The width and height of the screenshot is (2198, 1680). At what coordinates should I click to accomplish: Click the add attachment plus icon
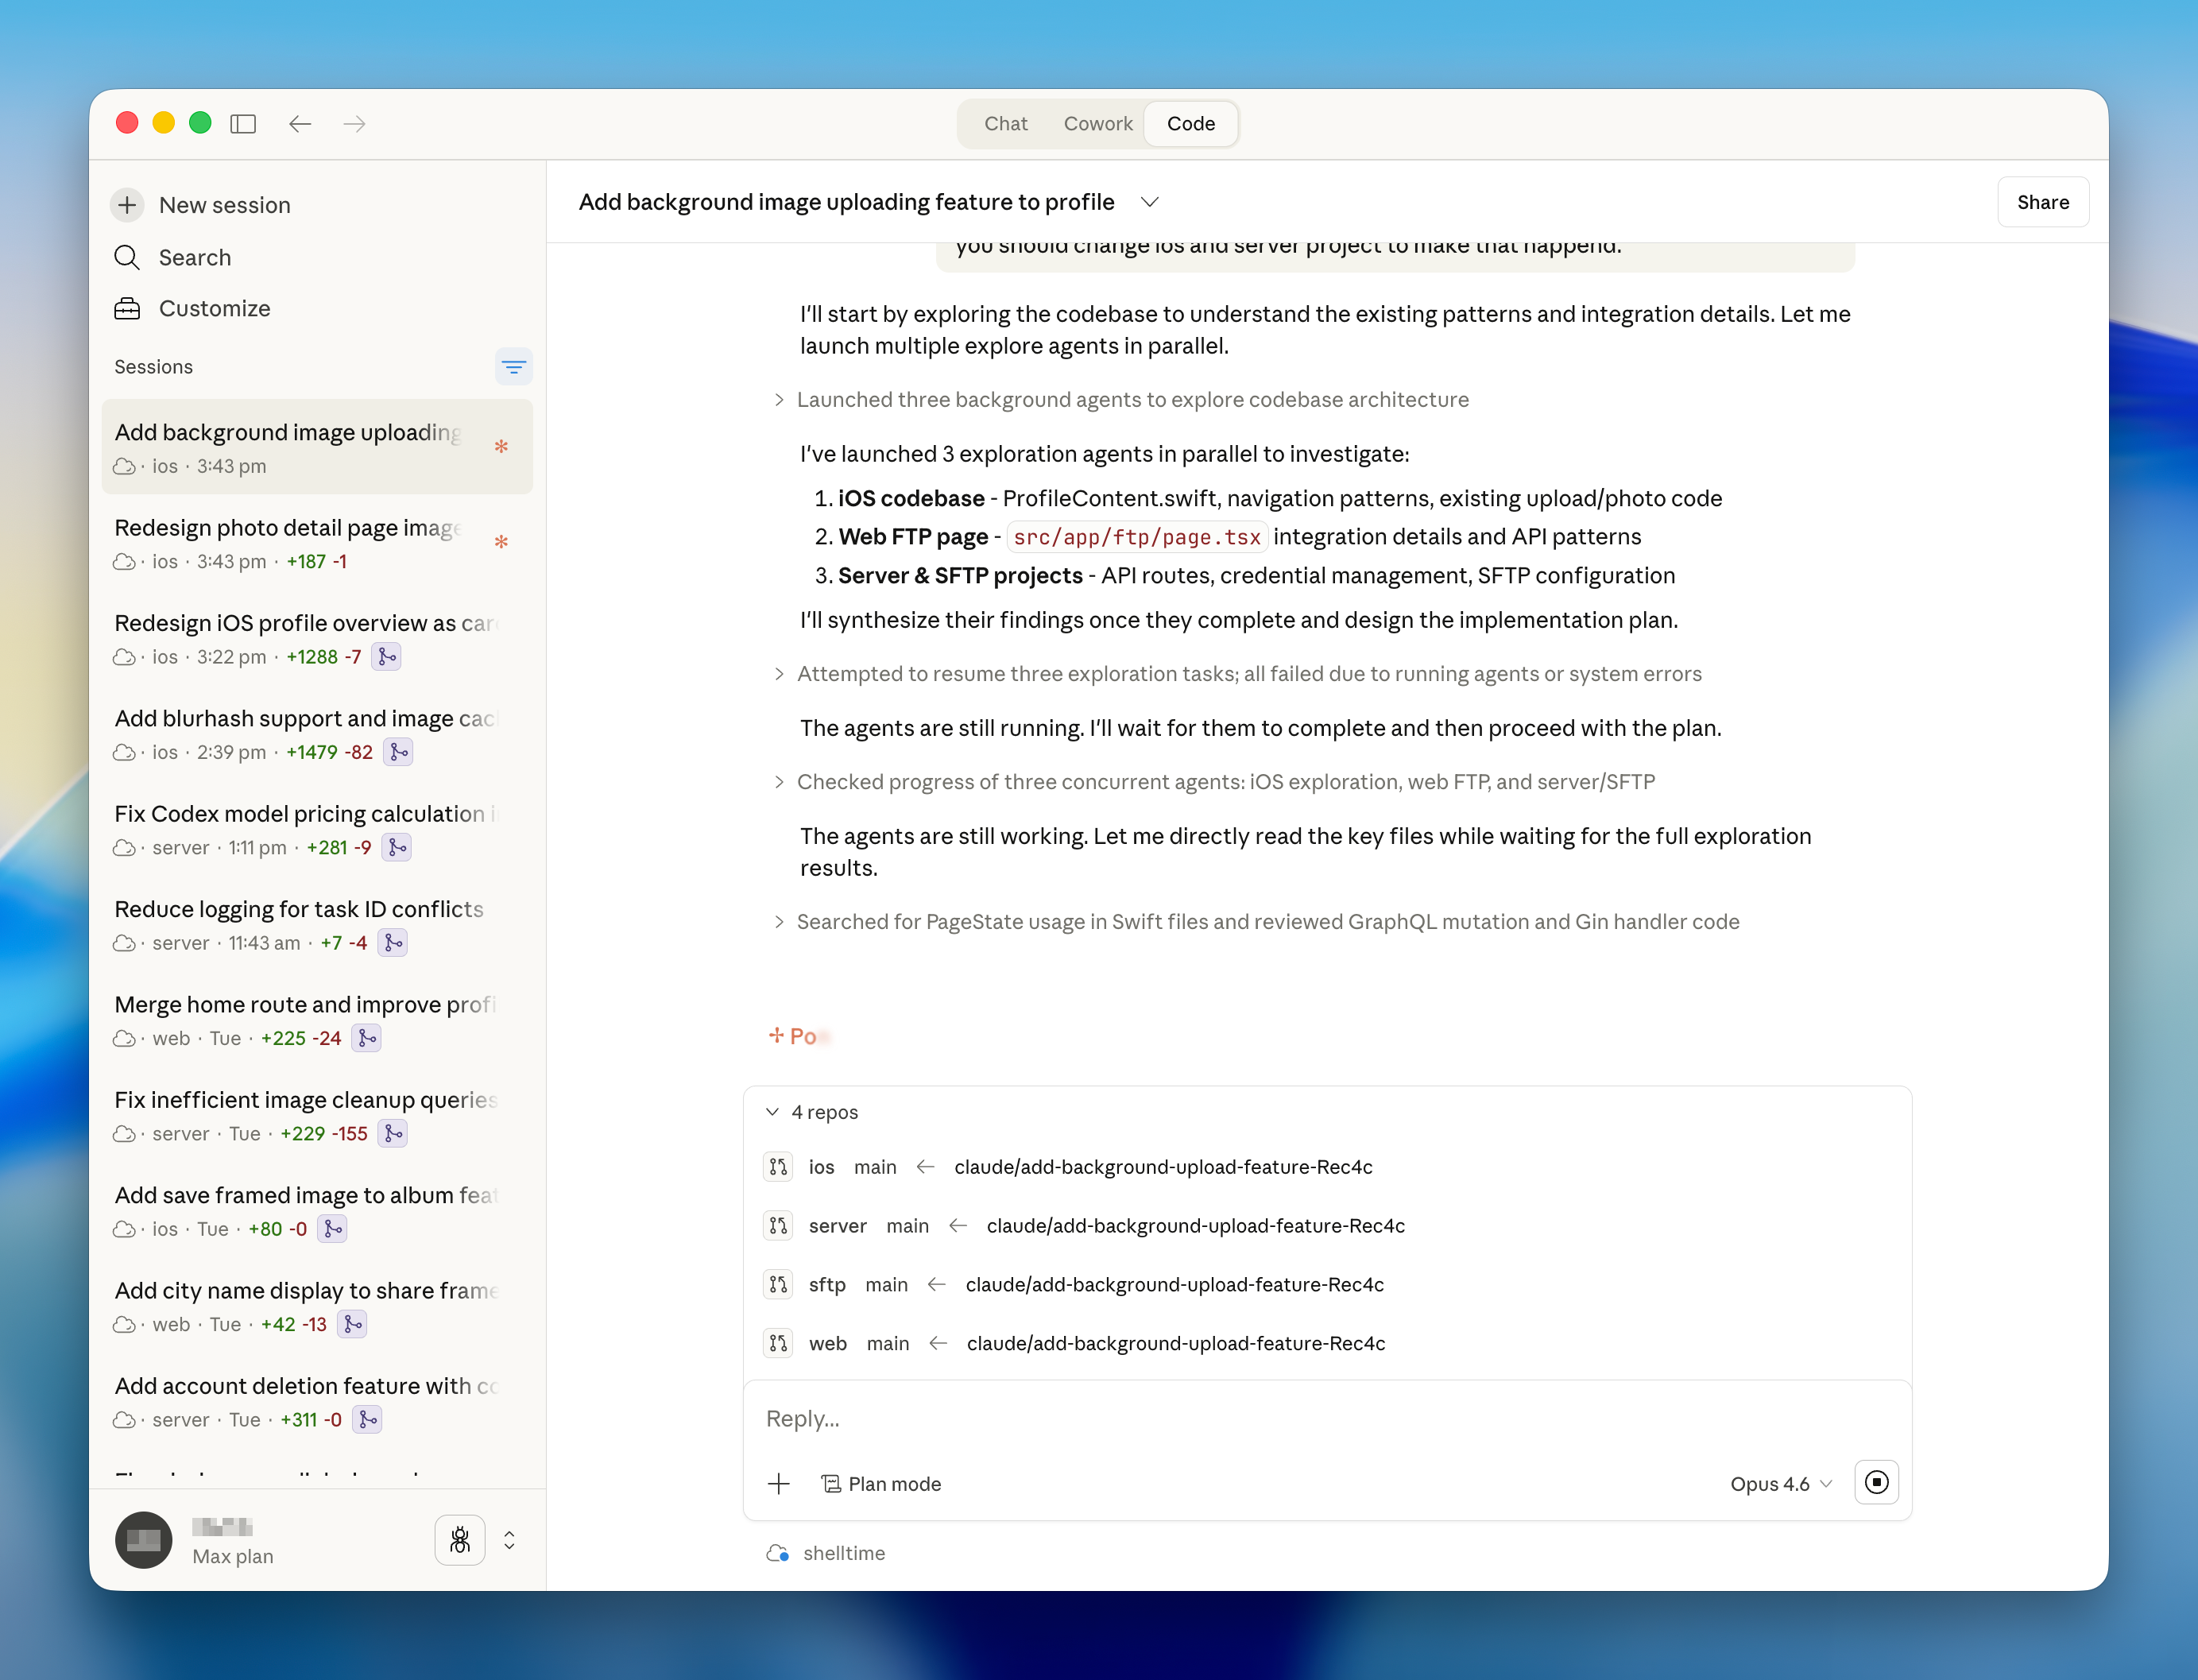pos(779,1484)
